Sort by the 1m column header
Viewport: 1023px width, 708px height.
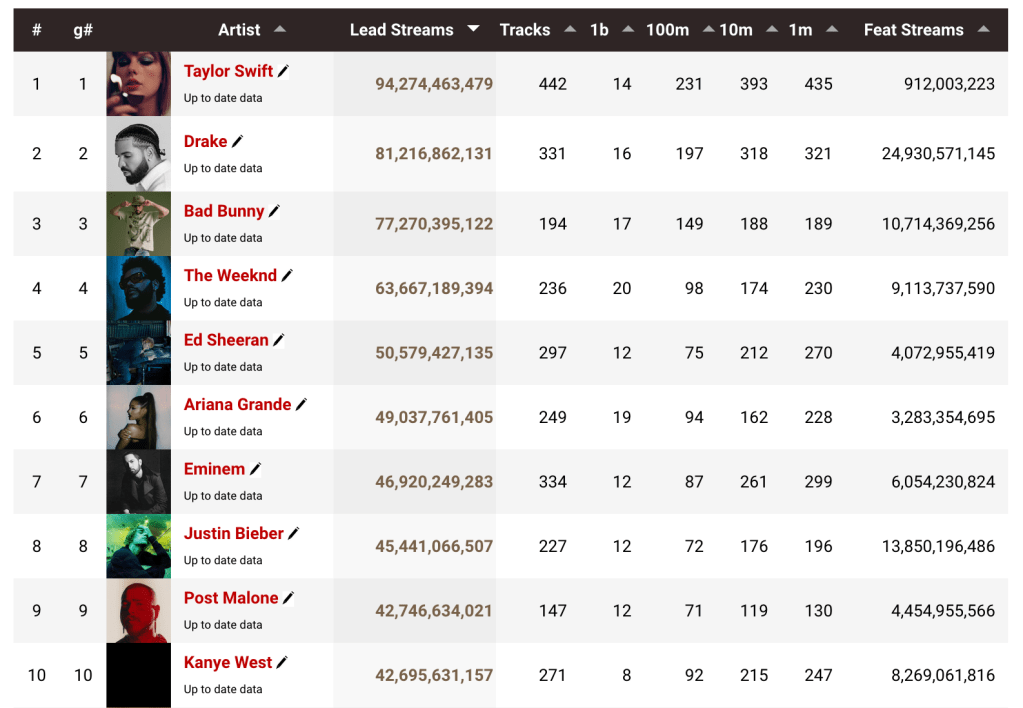tap(800, 30)
